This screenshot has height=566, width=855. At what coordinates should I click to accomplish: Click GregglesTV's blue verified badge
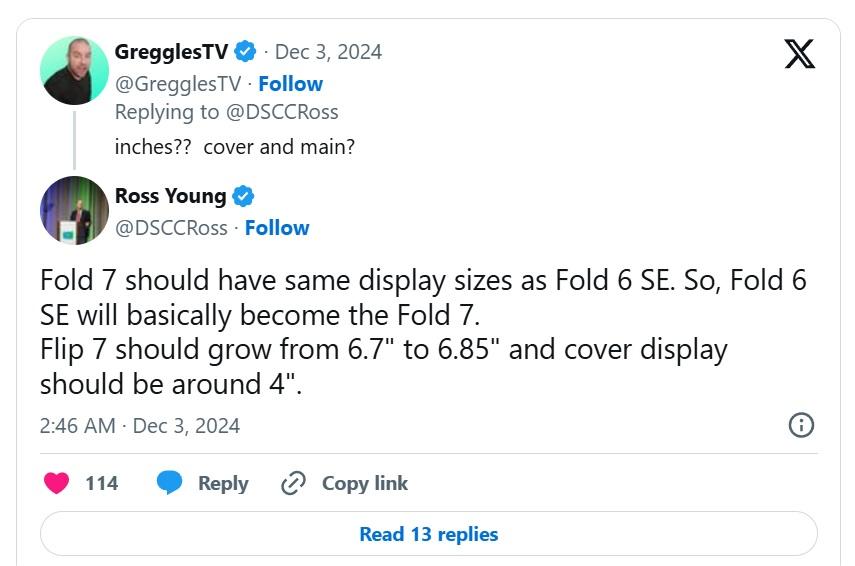(x=246, y=52)
